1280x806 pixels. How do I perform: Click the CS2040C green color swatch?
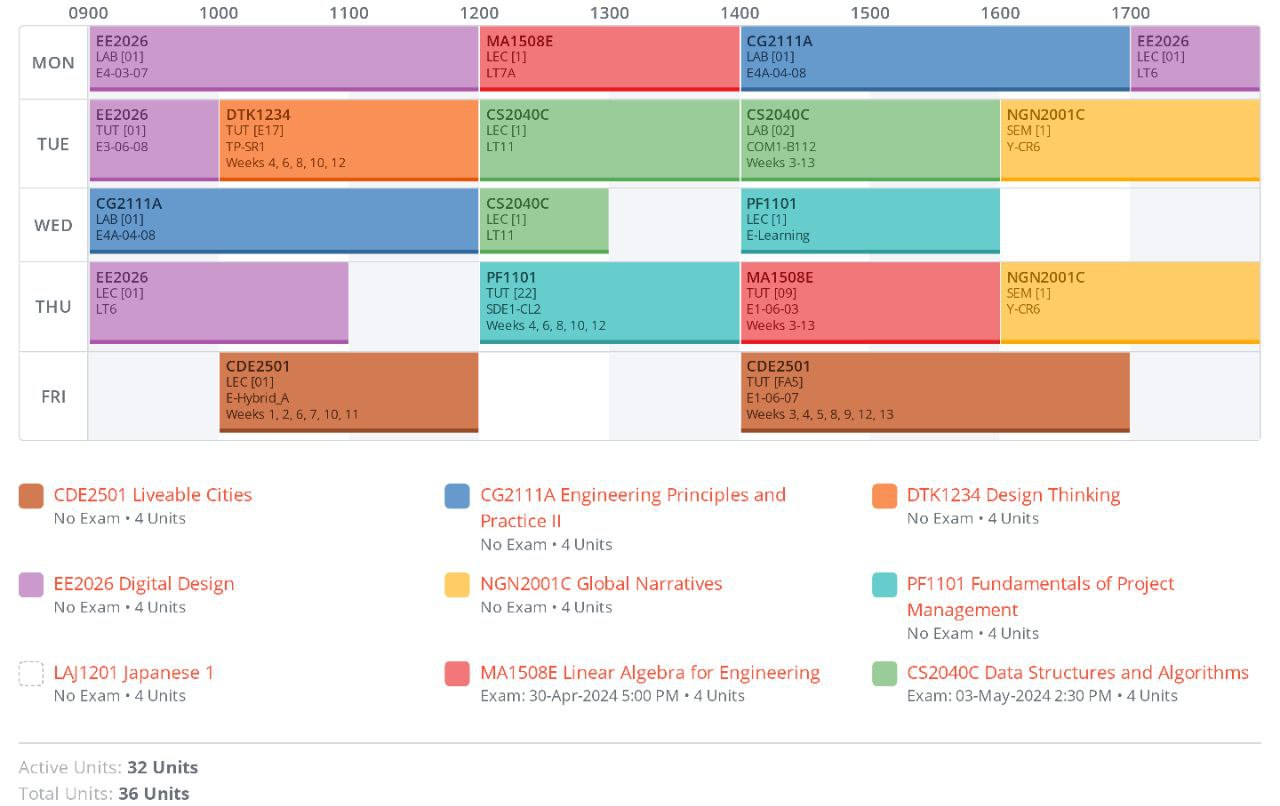(x=884, y=674)
